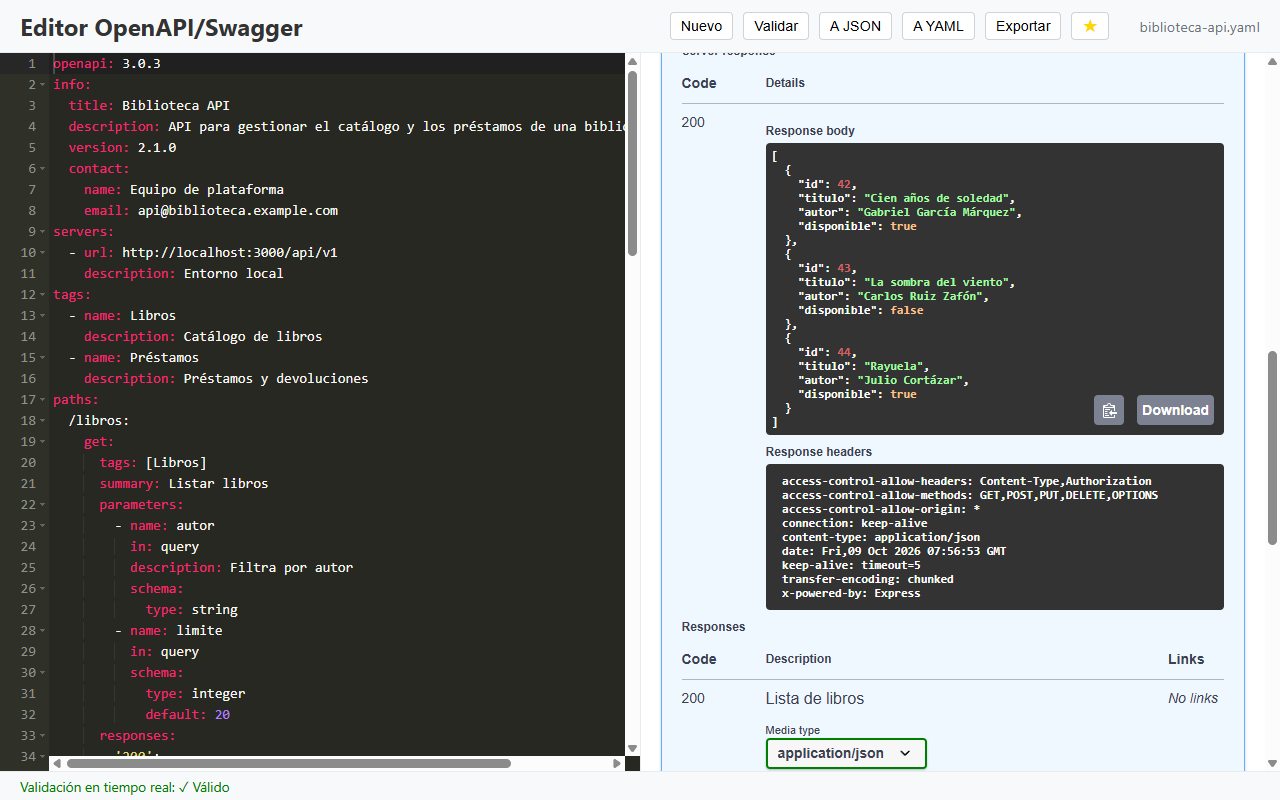Fold the servers section on line 9
The image size is (1280, 800).
(x=42, y=232)
